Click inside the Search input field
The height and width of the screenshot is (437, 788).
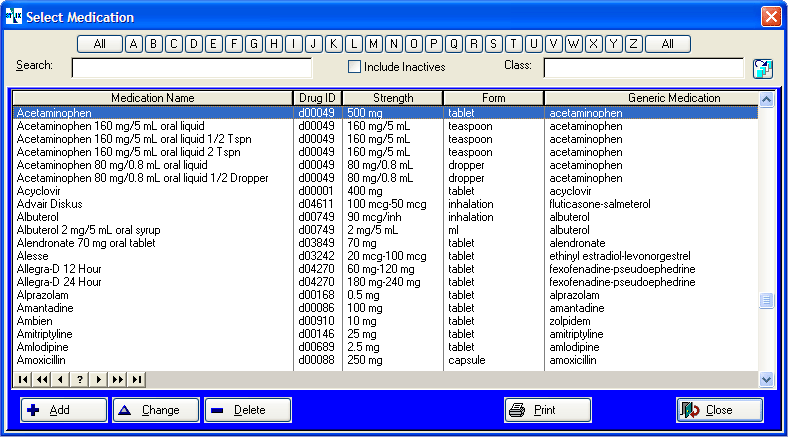pos(191,68)
